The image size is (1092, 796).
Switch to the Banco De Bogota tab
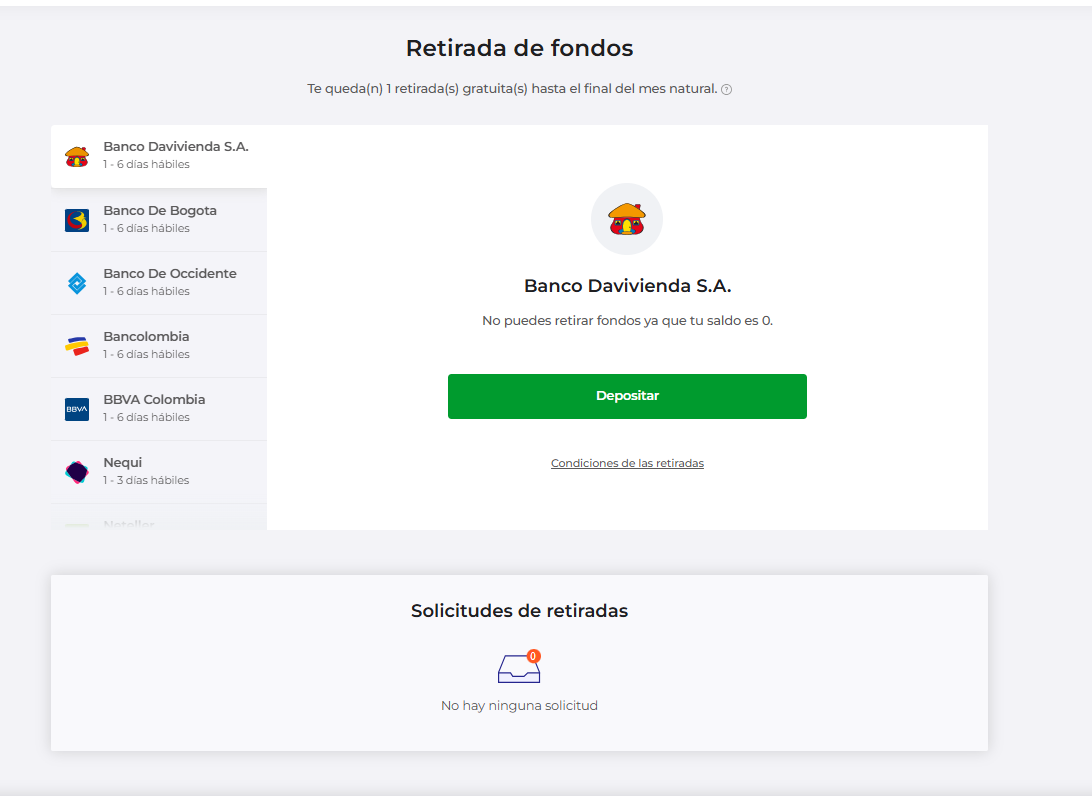tap(160, 219)
